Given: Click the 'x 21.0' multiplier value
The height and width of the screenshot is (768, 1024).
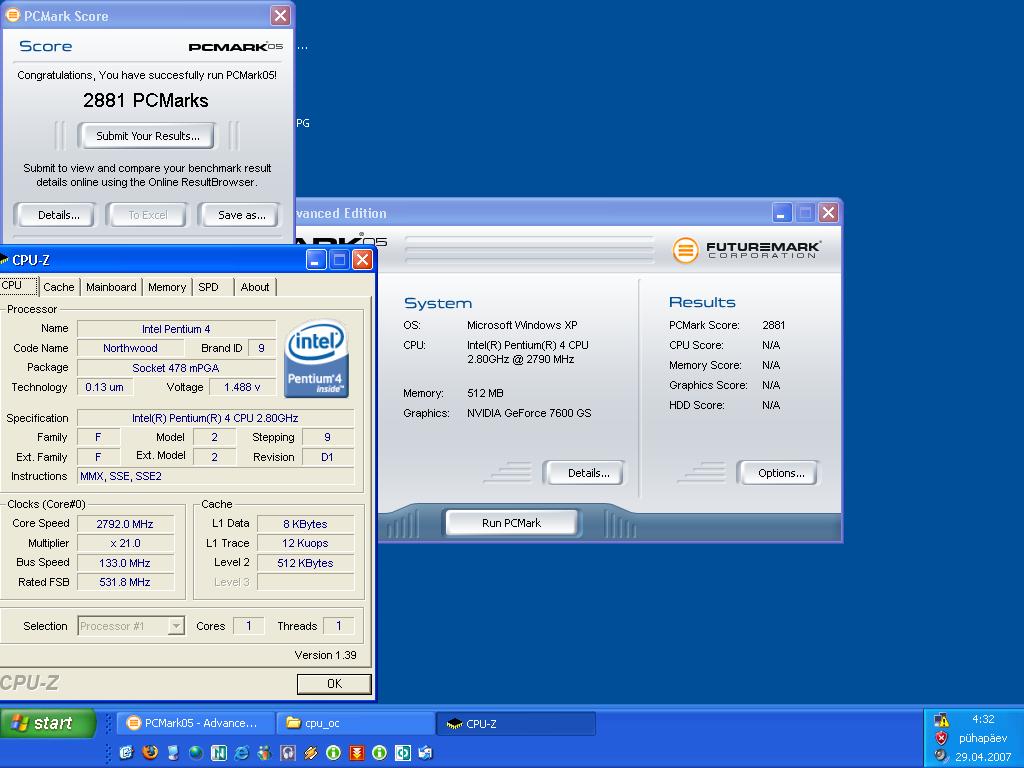Looking at the screenshot, I should (125, 543).
